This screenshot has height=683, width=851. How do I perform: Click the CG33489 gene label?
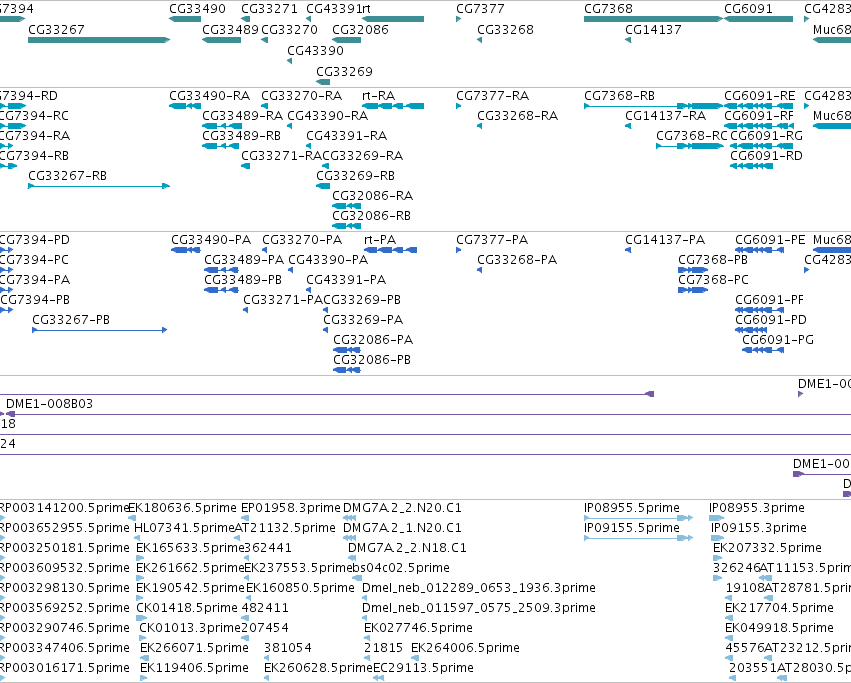(x=230, y=30)
